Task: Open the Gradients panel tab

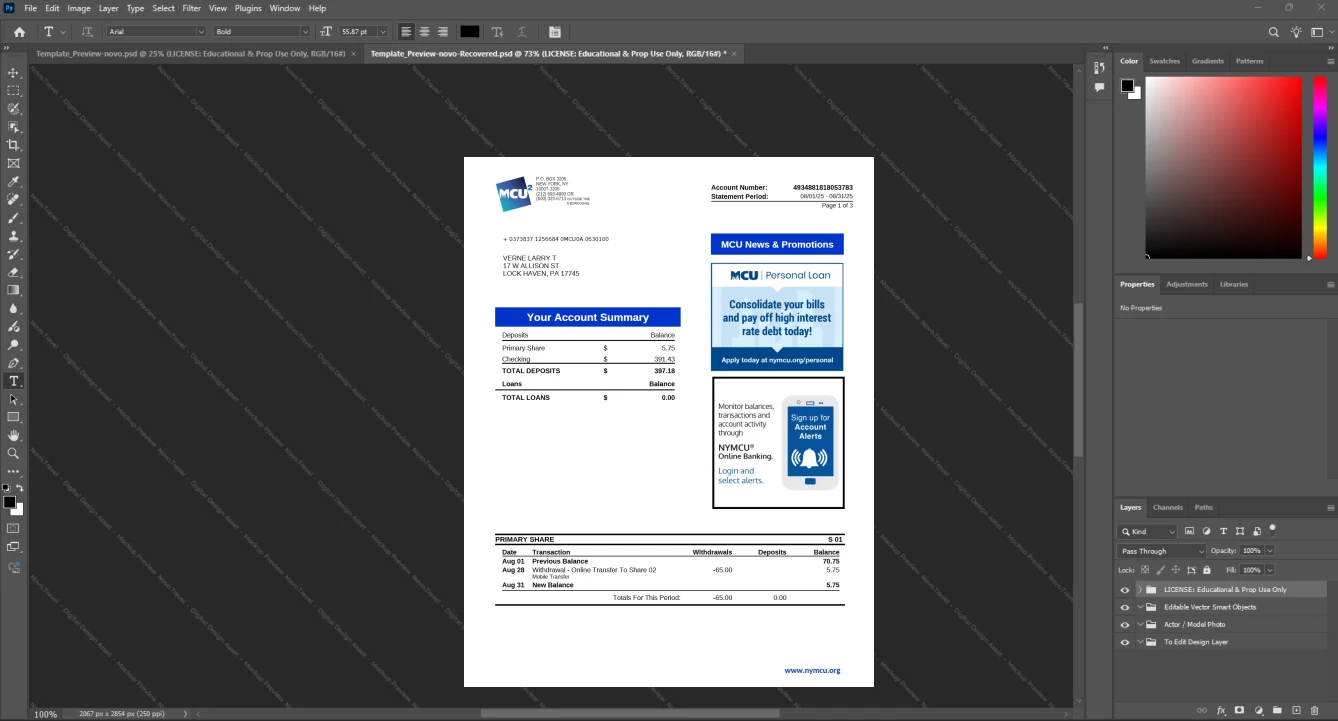Action: pyautogui.click(x=1207, y=61)
